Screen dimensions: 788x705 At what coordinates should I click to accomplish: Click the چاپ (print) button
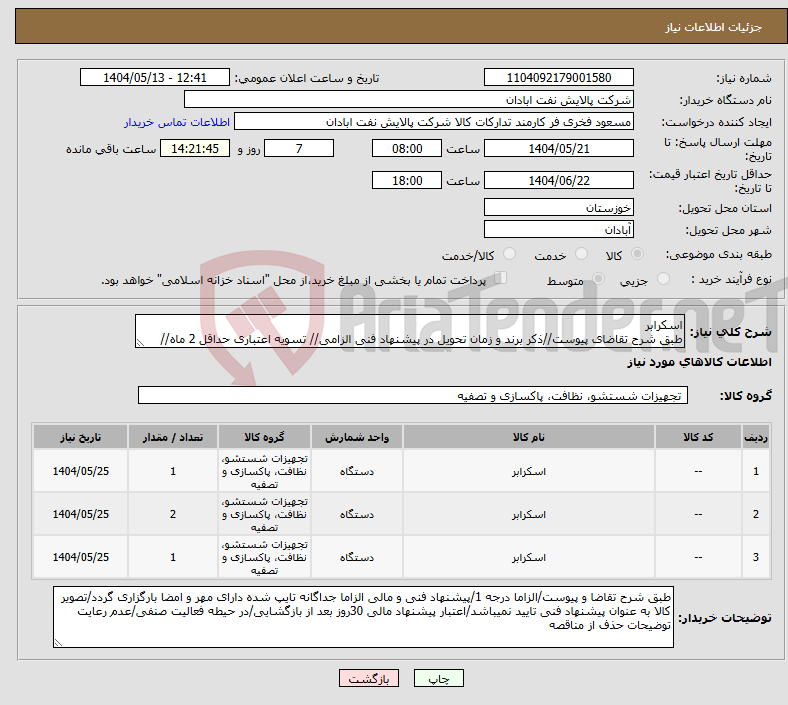click(x=438, y=678)
